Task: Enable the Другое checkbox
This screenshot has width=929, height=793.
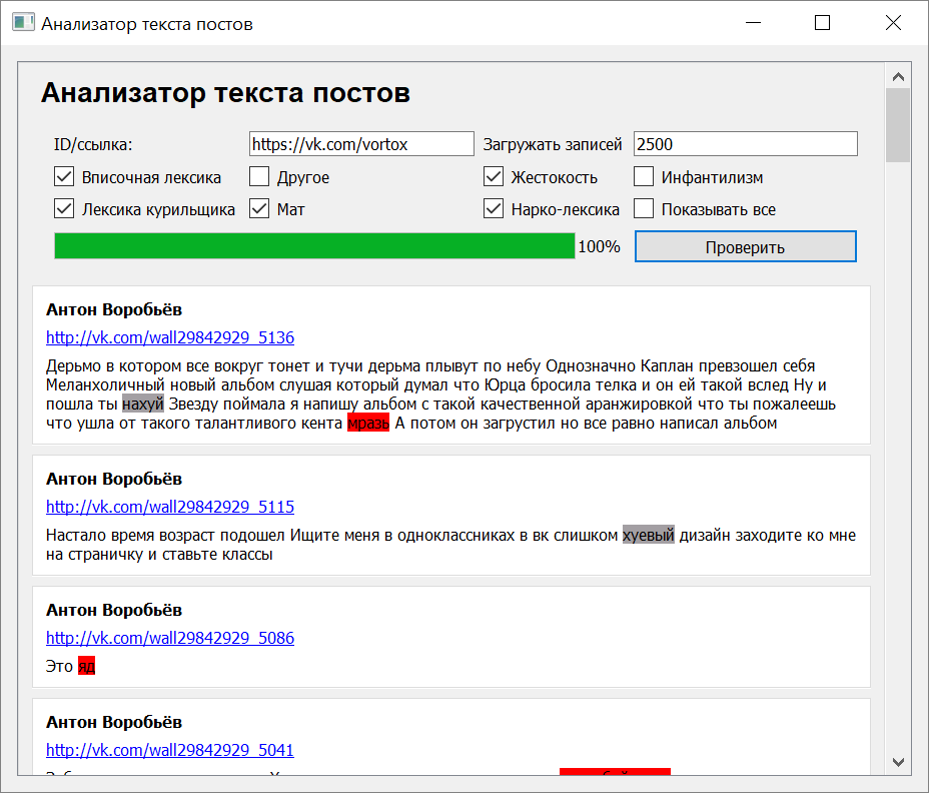Action: pyautogui.click(x=259, y=178)
